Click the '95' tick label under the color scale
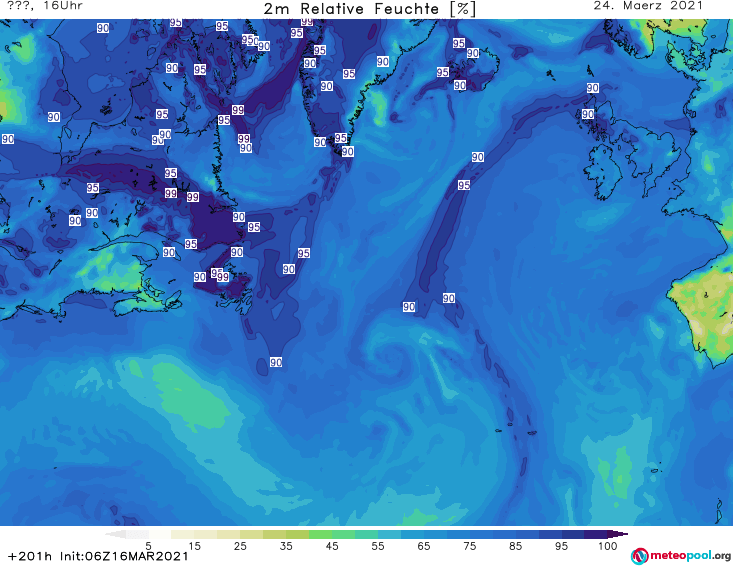Viewport: 733px width, 566px height. (x=561, y=546)
